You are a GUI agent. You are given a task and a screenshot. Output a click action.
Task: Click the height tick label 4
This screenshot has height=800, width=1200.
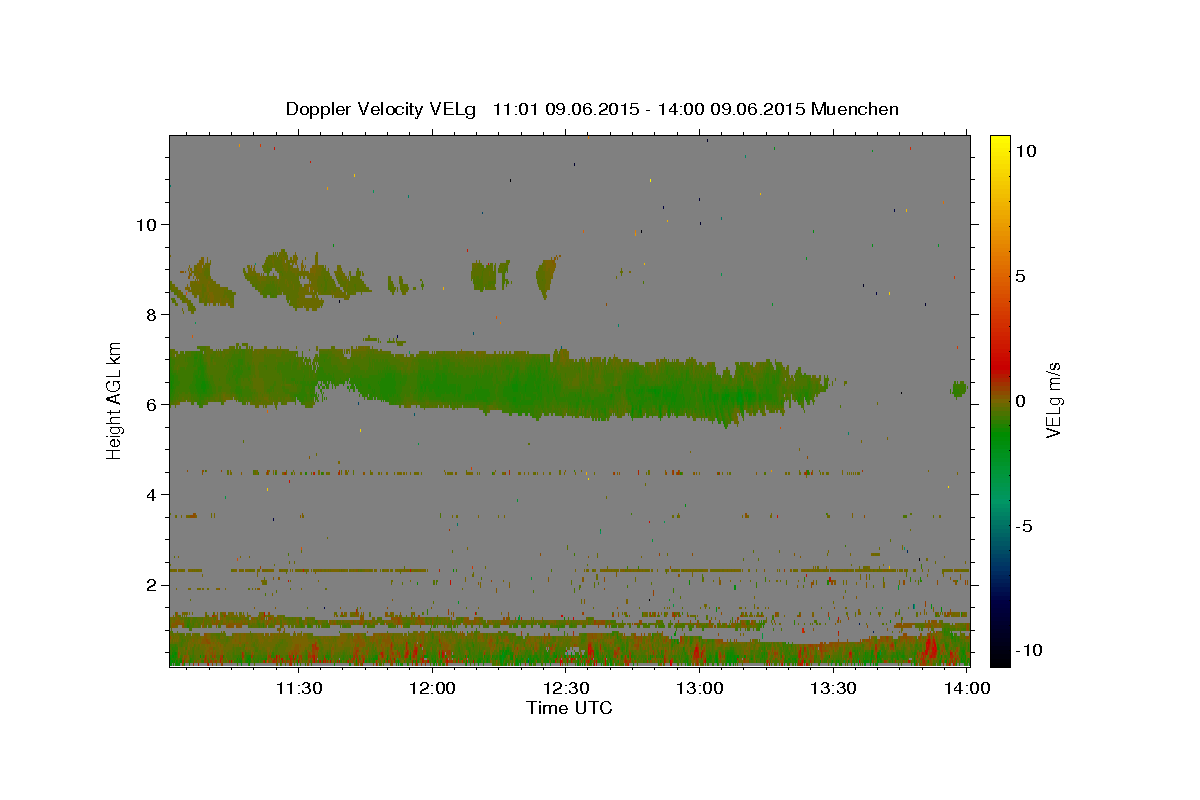[x=151, y=494]
